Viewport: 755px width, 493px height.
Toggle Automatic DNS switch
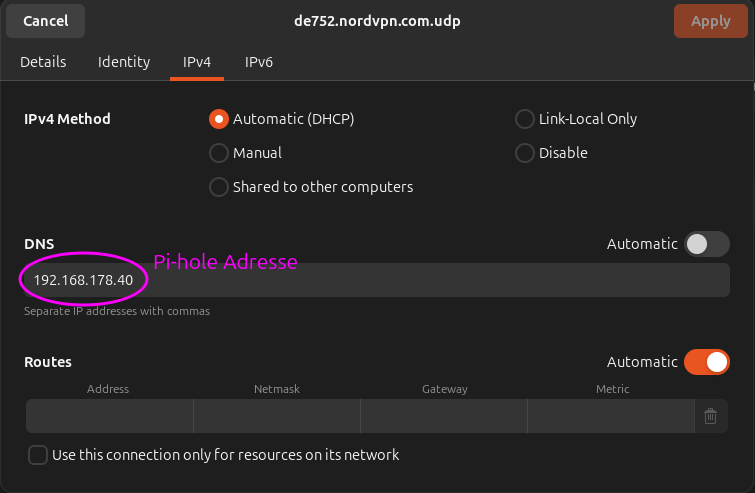pos(707,244)
